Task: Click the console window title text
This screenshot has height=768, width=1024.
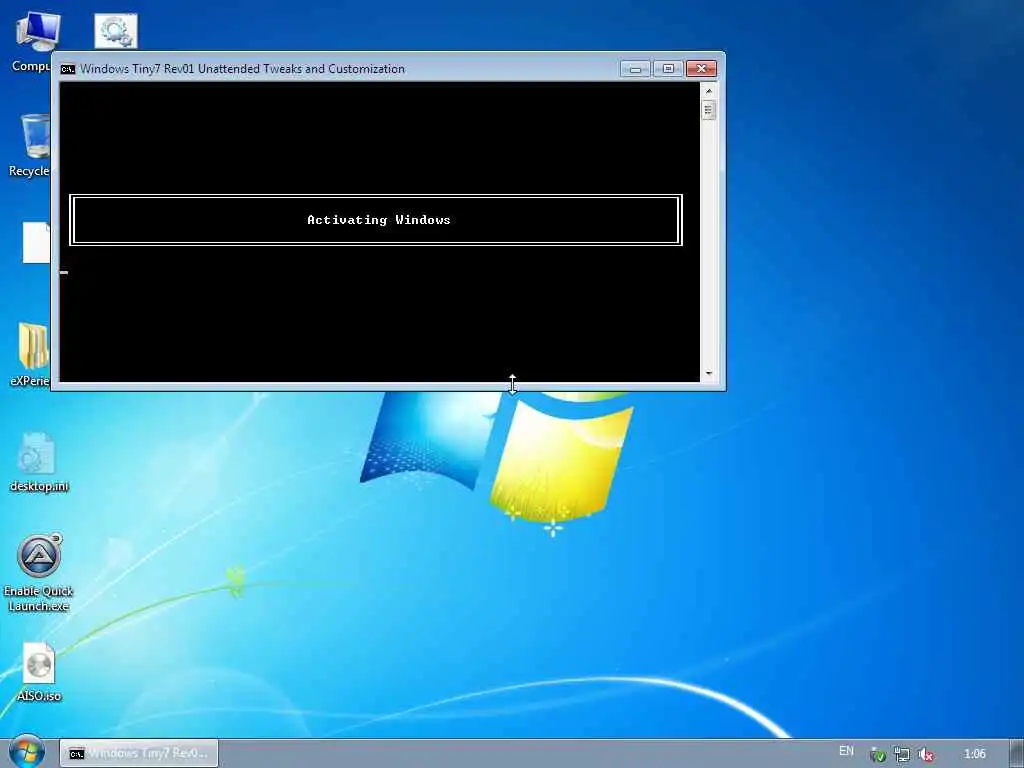Action: coord(242,69)
